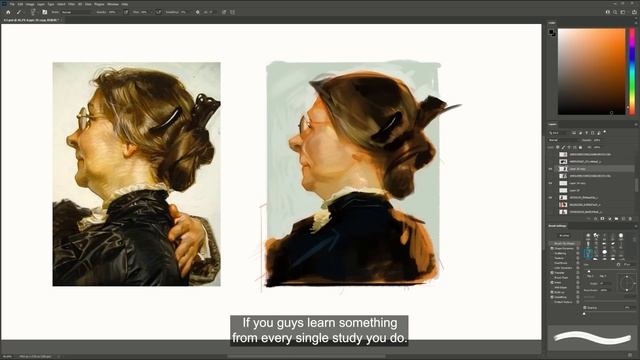Link layers icon at panel bottom
This screenshot has height=360, width=640.
[x=588, y=219]
